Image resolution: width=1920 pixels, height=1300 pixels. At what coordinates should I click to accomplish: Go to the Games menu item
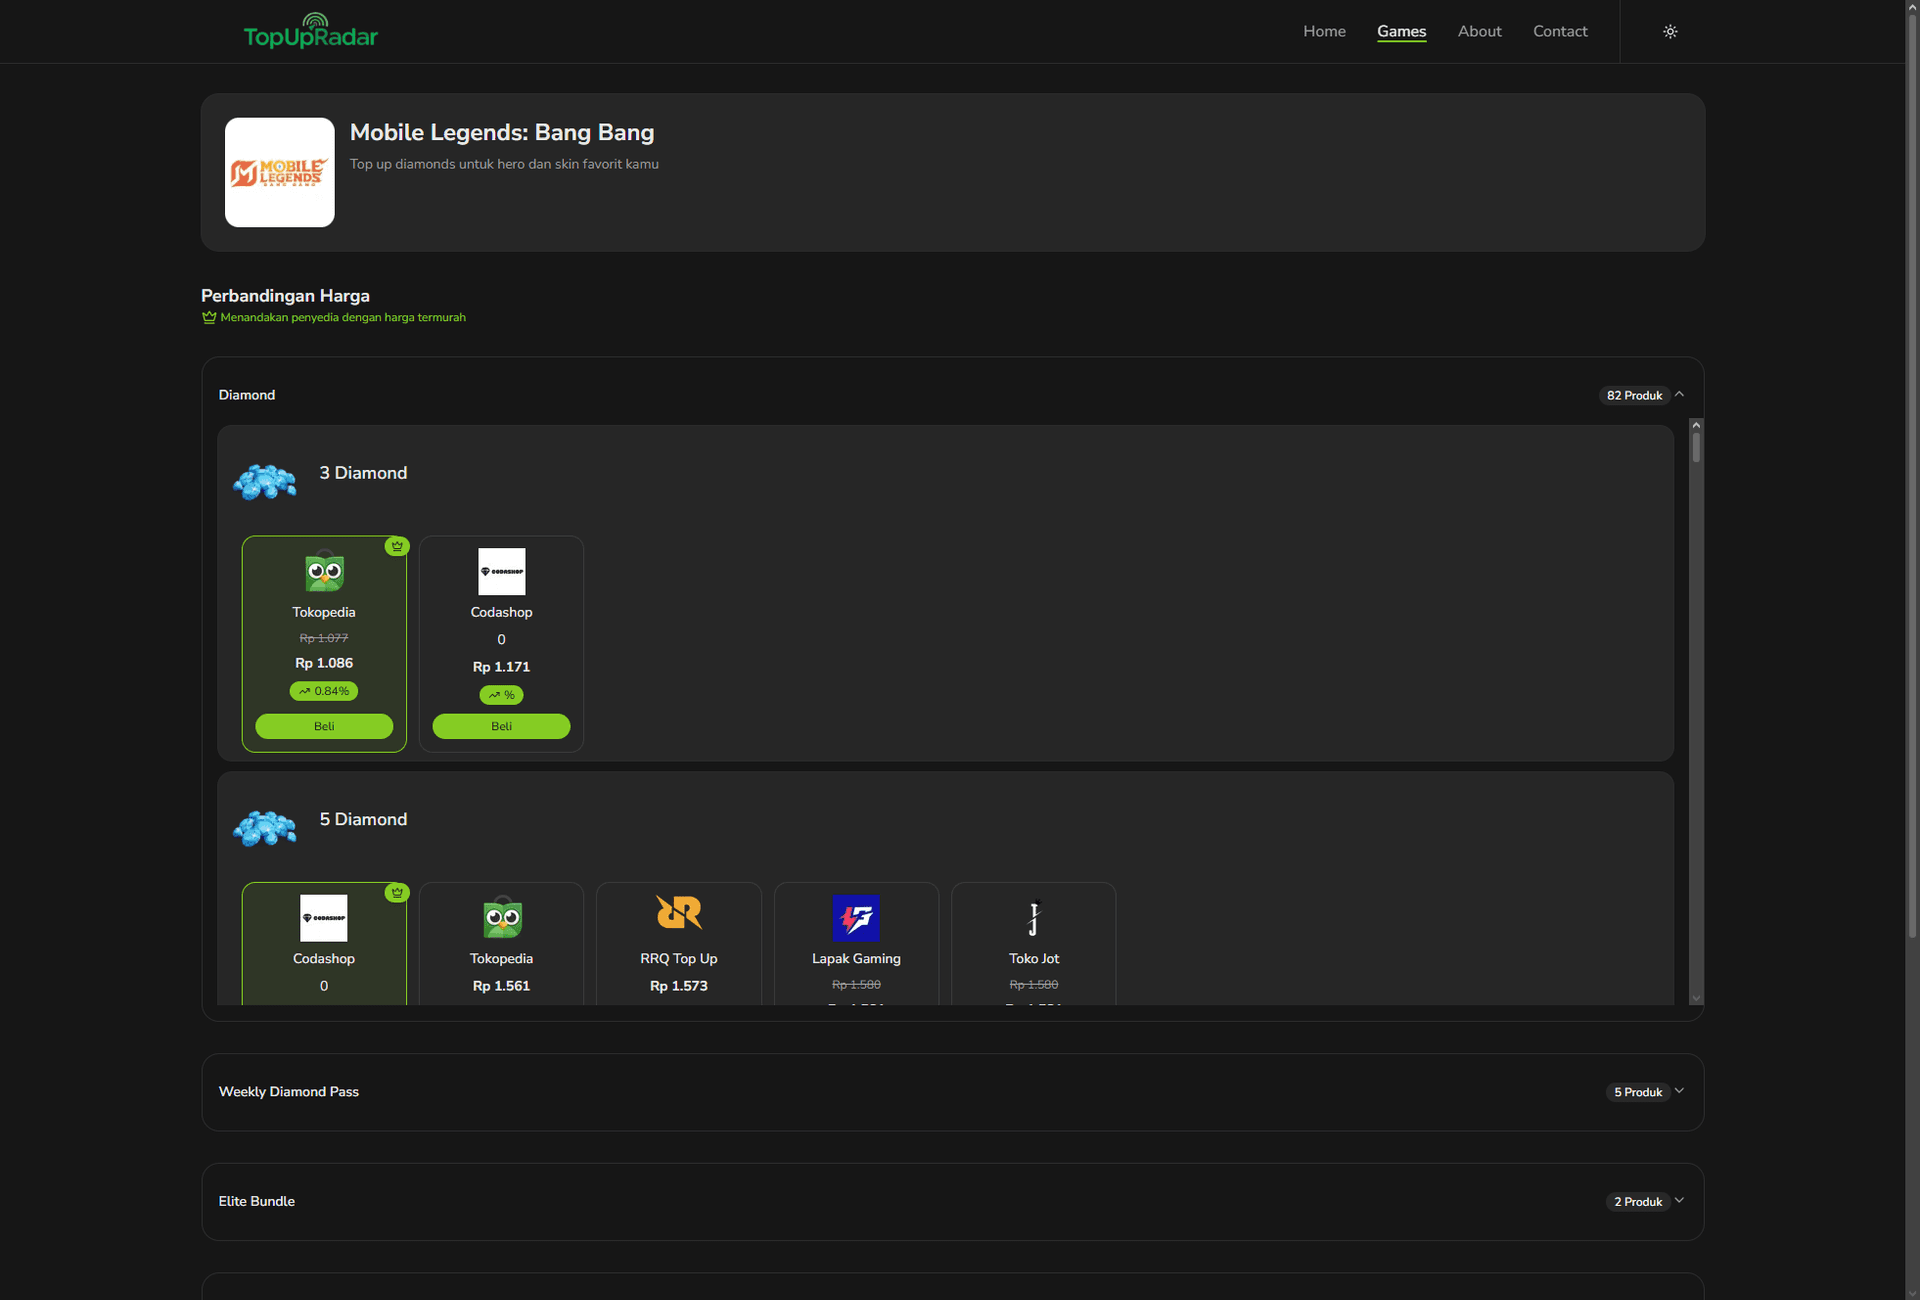click(1401, 31)
